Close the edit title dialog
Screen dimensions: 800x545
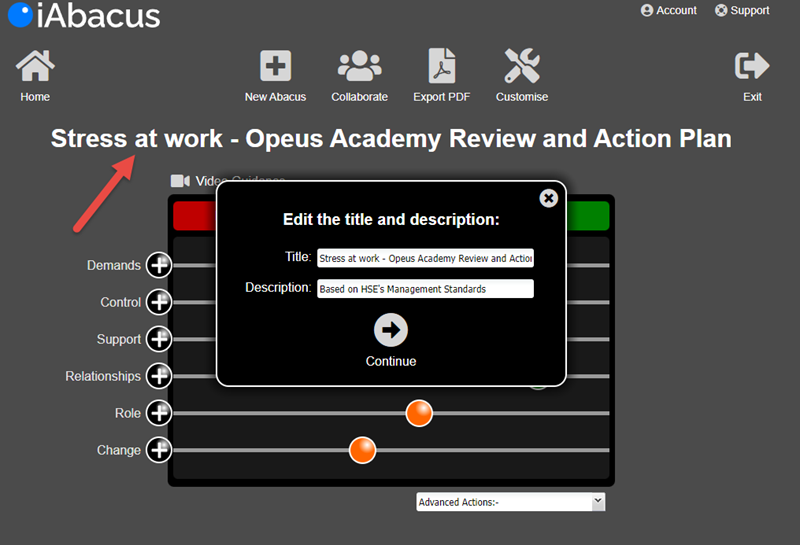pos(548,198)
